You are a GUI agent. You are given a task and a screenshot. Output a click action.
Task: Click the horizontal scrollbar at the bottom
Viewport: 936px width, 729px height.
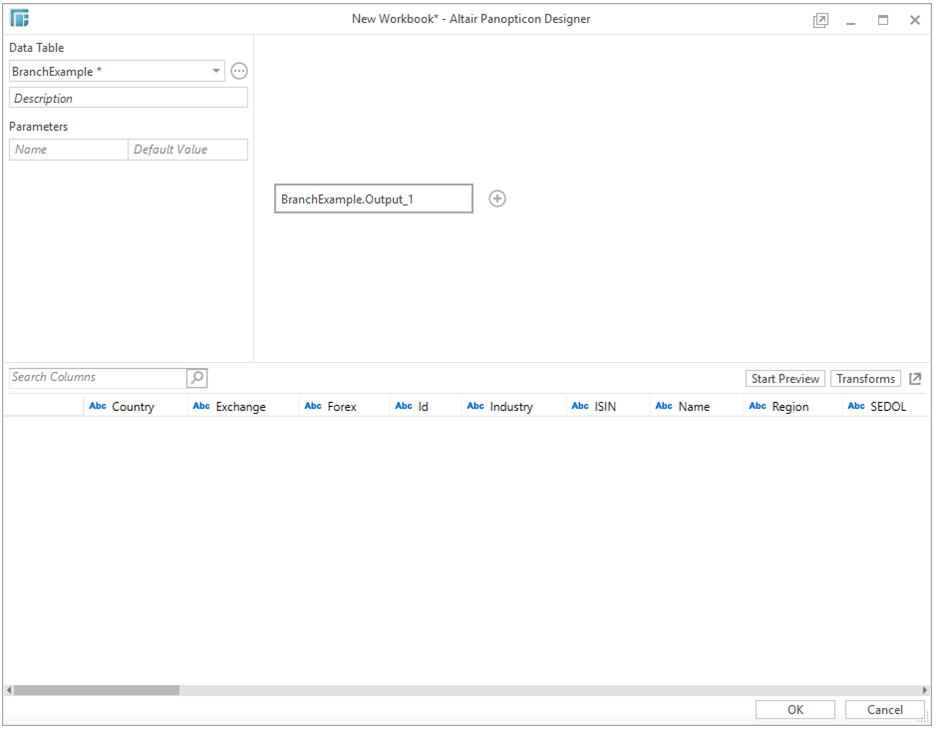[x=95, y=689]
